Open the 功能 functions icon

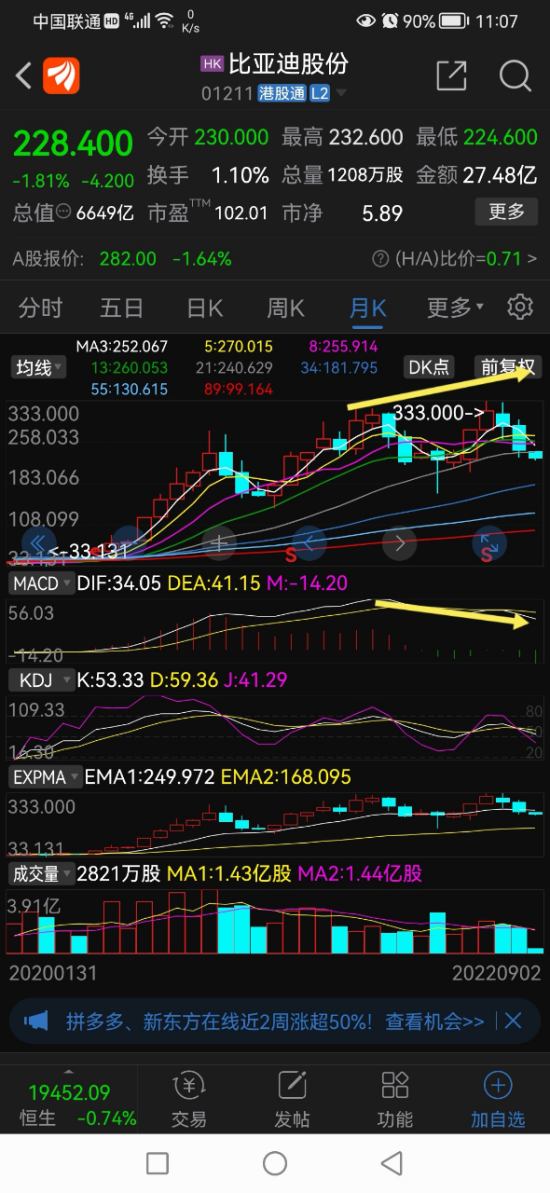click(x=395, y=1086)
